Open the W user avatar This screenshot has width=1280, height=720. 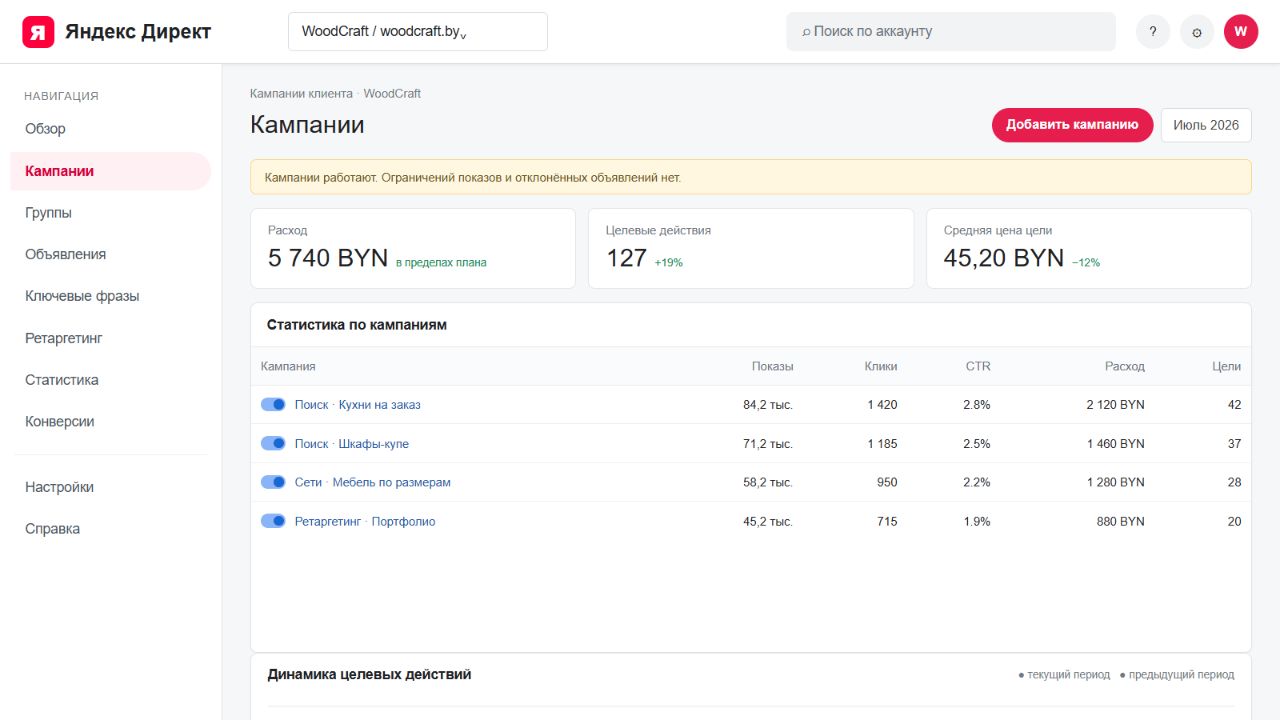coord(1241,32)
